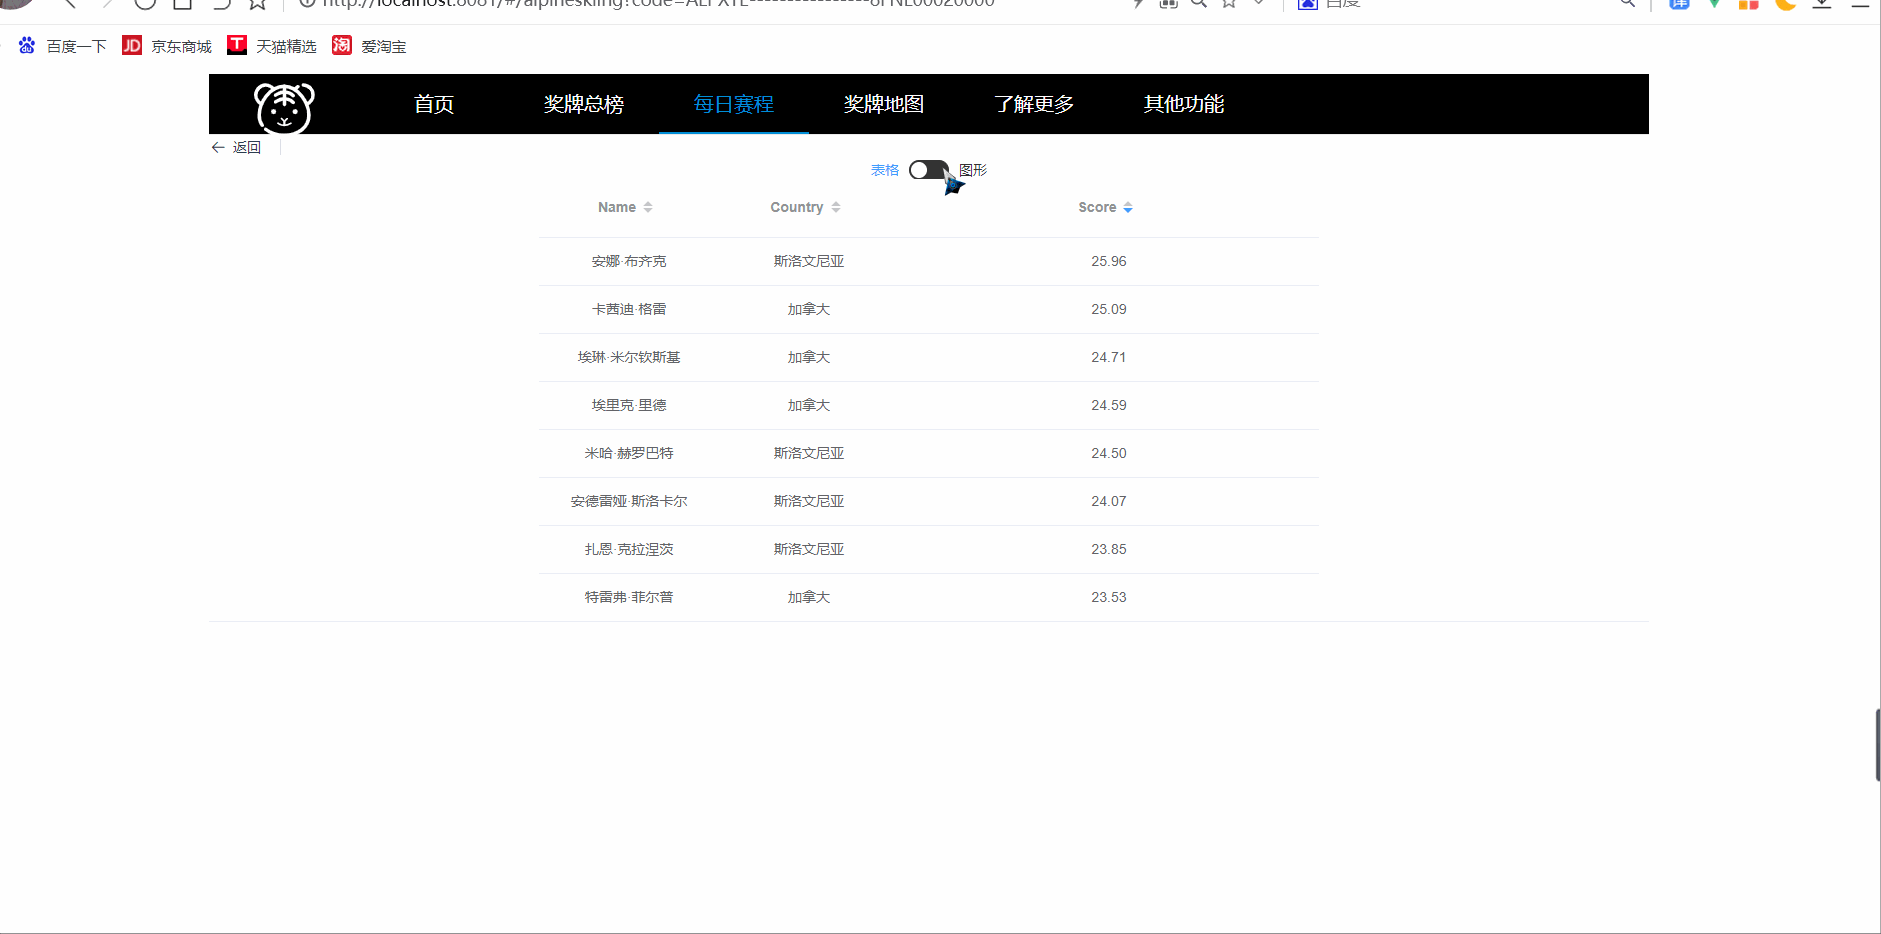Screen dimensions: 1881x934
Task: Open the 奖牌地图 page
Action: pyautogui.click(x=883, y=104)
